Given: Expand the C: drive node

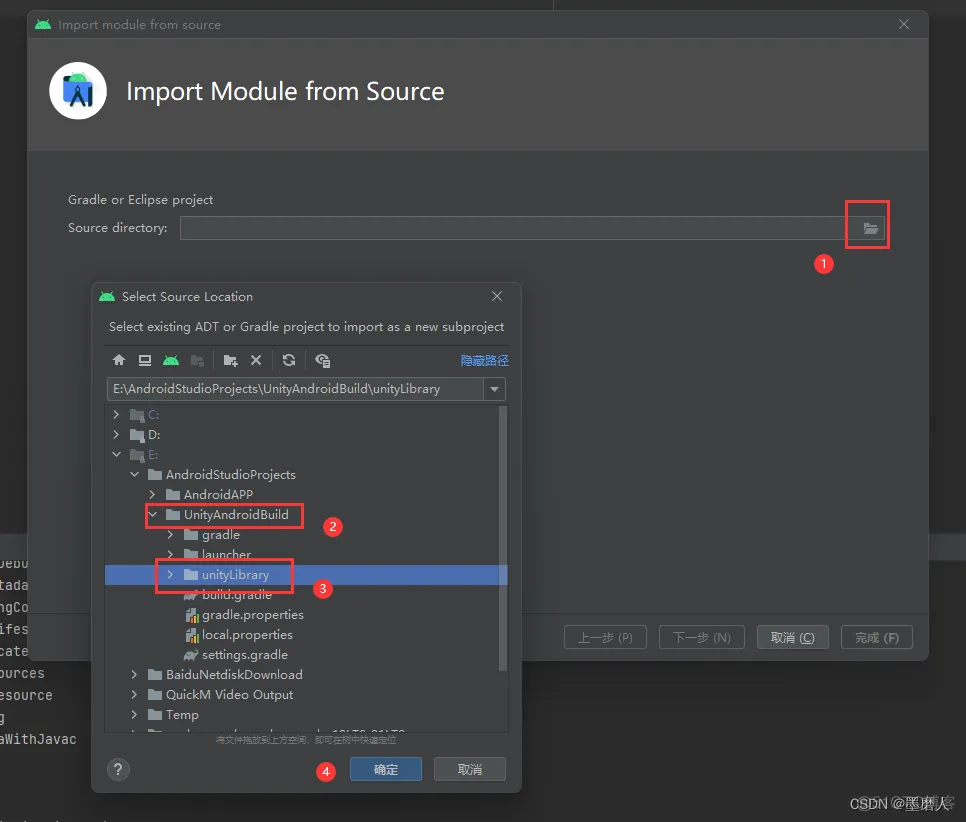Looking at the screenshot, I should tap(116, 415).
